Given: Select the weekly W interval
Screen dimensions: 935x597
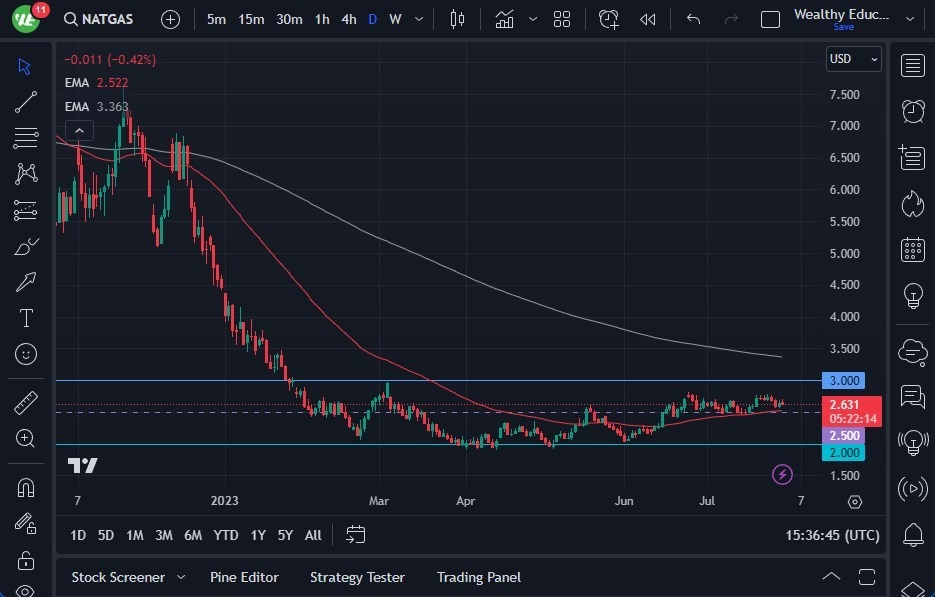Looking at the screenshot, I should point(395,20).
